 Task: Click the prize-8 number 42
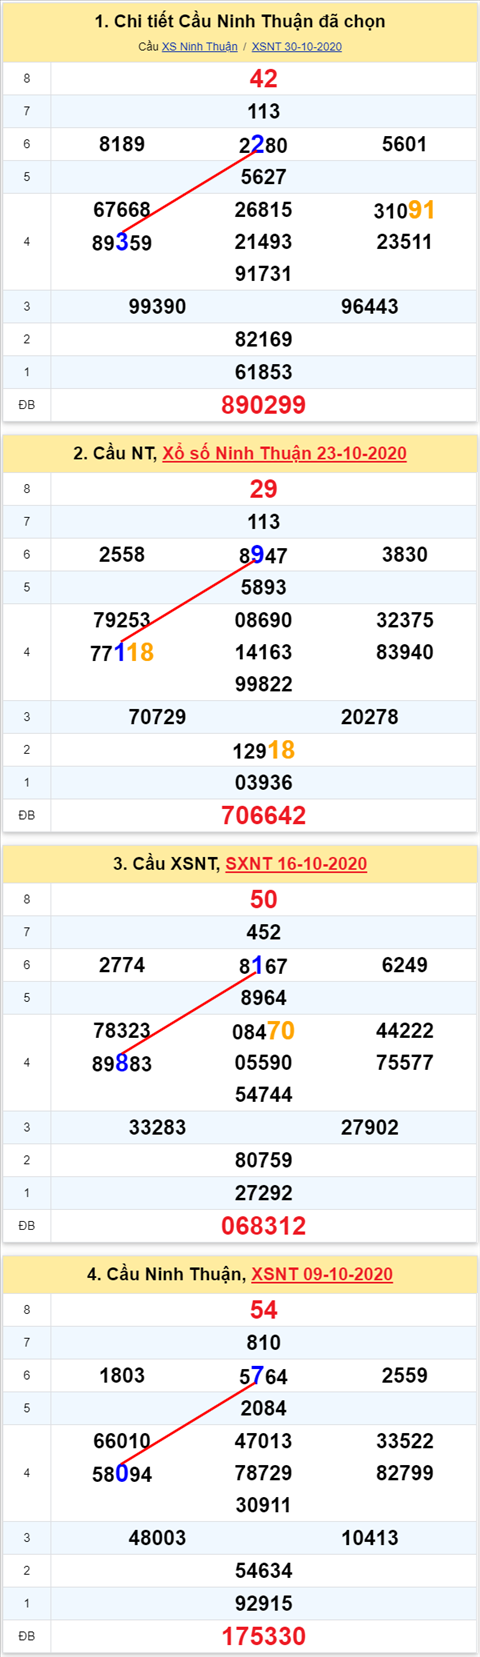coord(264,79)
